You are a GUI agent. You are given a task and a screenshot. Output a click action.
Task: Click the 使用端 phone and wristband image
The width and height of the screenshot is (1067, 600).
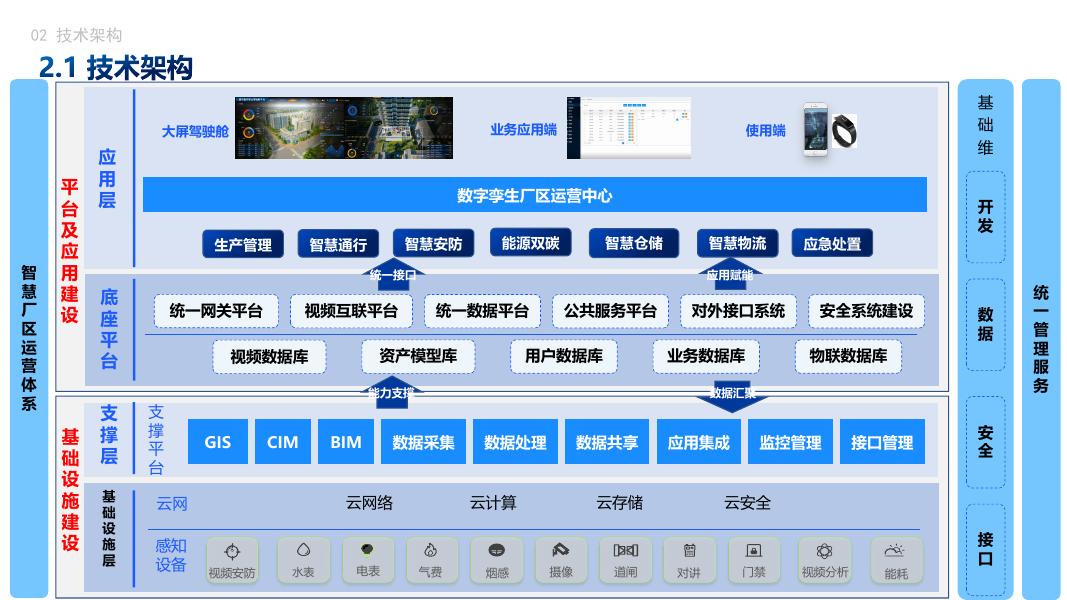pos(830,129)
